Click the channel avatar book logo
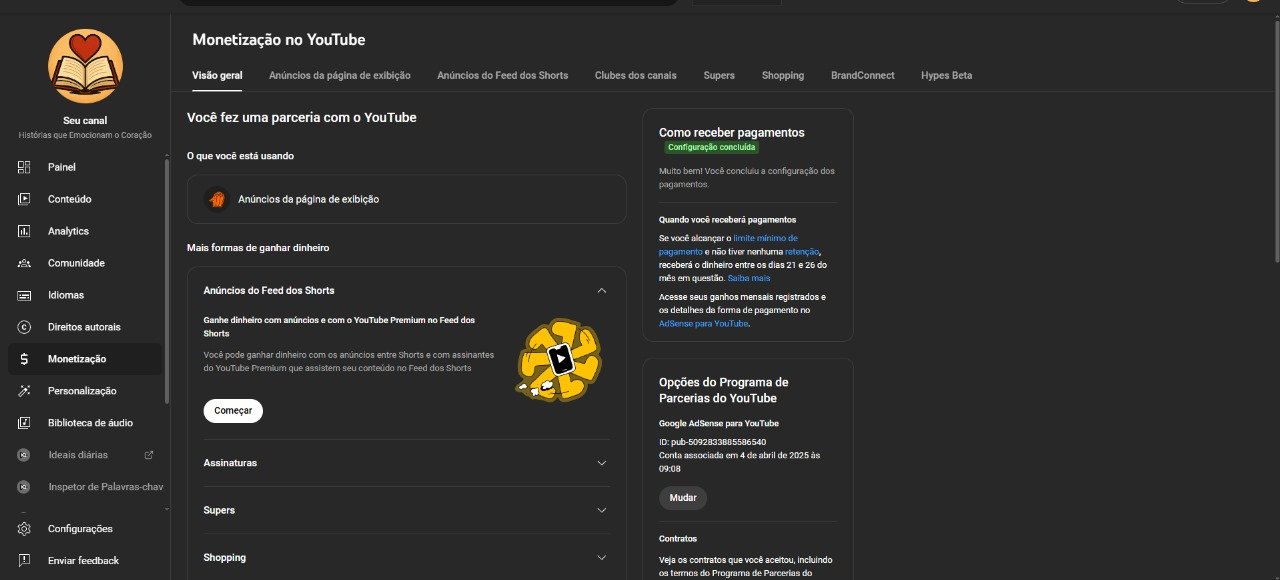Image resolution: width=1280 pixels, height=580 pixels. click(x=85, y=66)
